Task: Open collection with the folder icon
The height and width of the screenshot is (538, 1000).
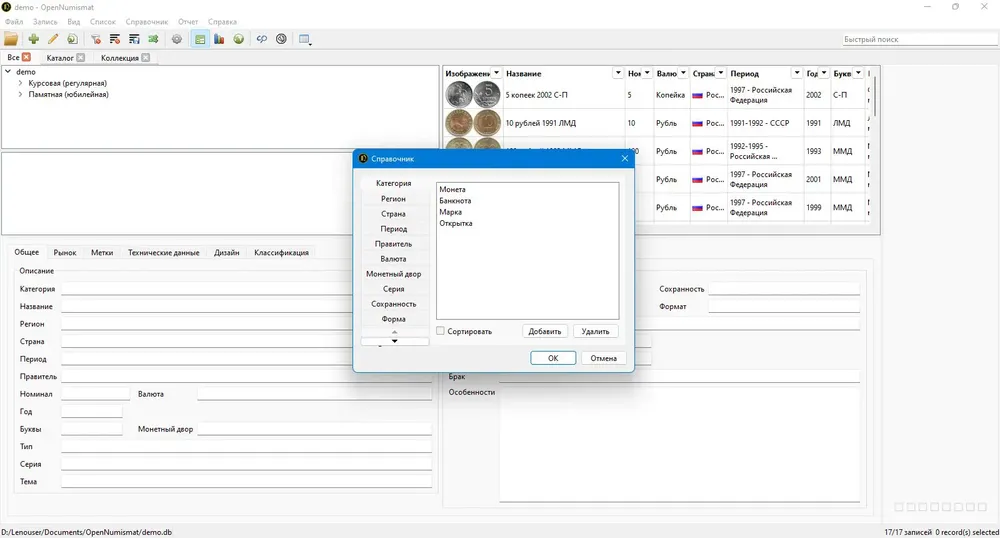Action: (11, 39)
